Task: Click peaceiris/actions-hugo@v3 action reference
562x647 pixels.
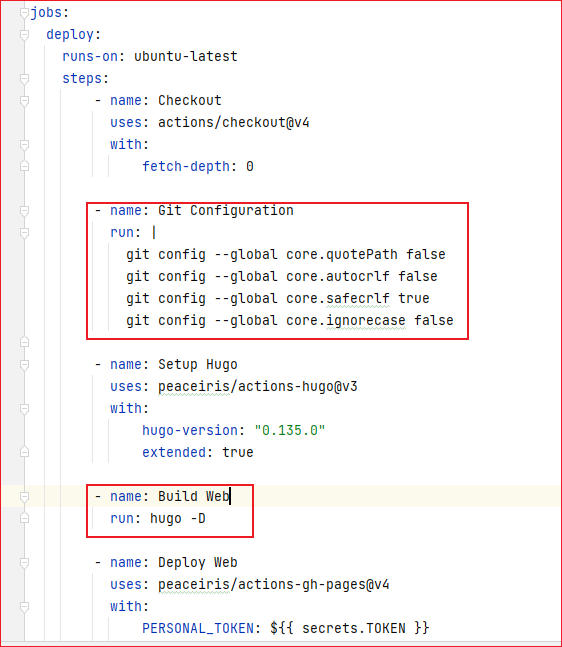Action: click(x=257, y=387)
